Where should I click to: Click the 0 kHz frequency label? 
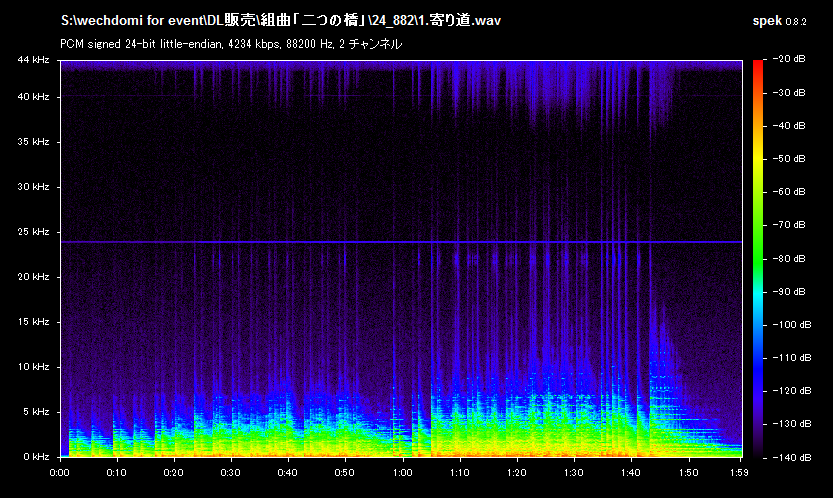[36, 457]
